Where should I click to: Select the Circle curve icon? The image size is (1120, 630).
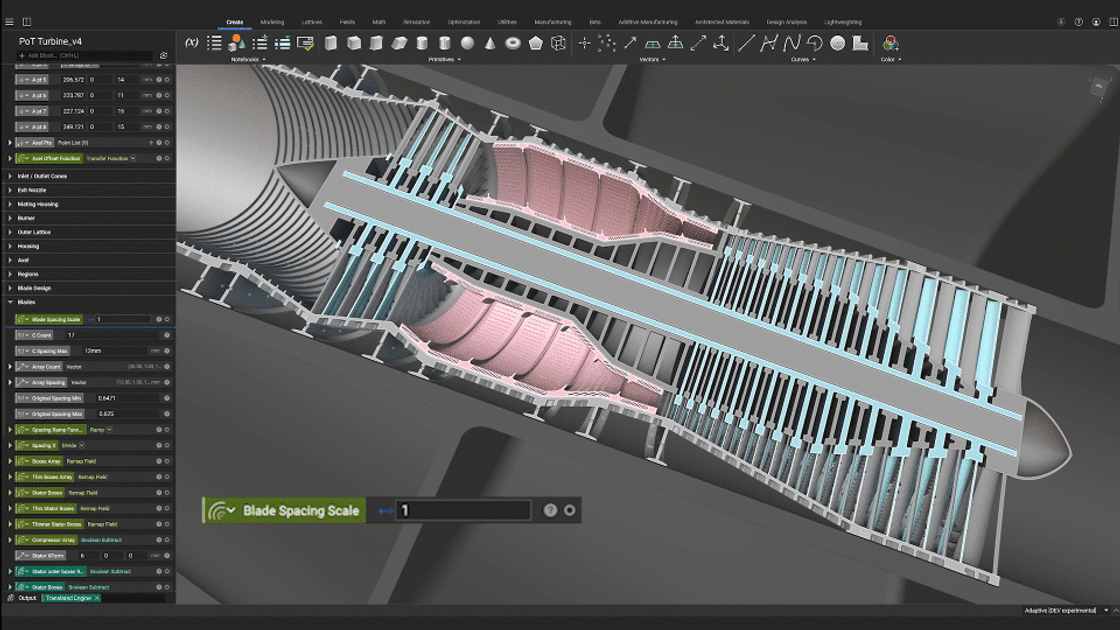[x=837, y=43]
